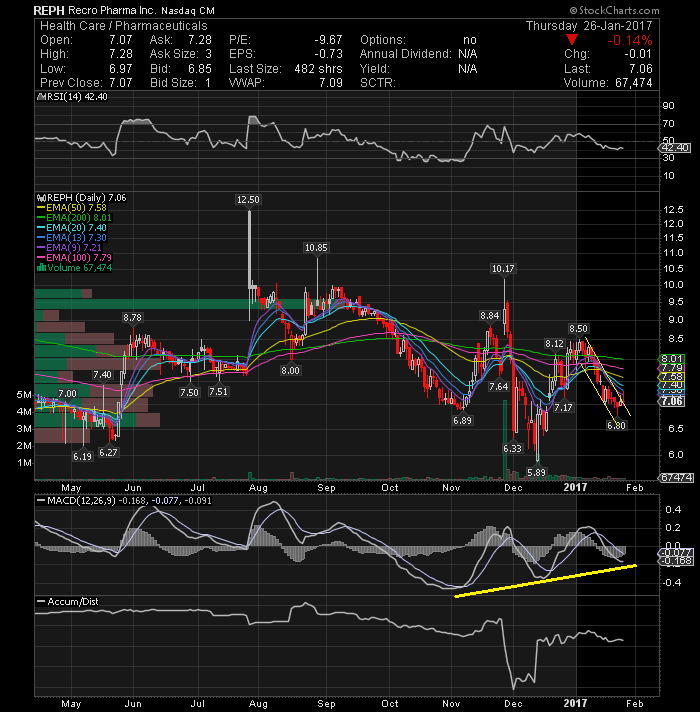Click the 67474 volume tag on right axis
The height and width of the screenshot is (712, 700).
676,478
